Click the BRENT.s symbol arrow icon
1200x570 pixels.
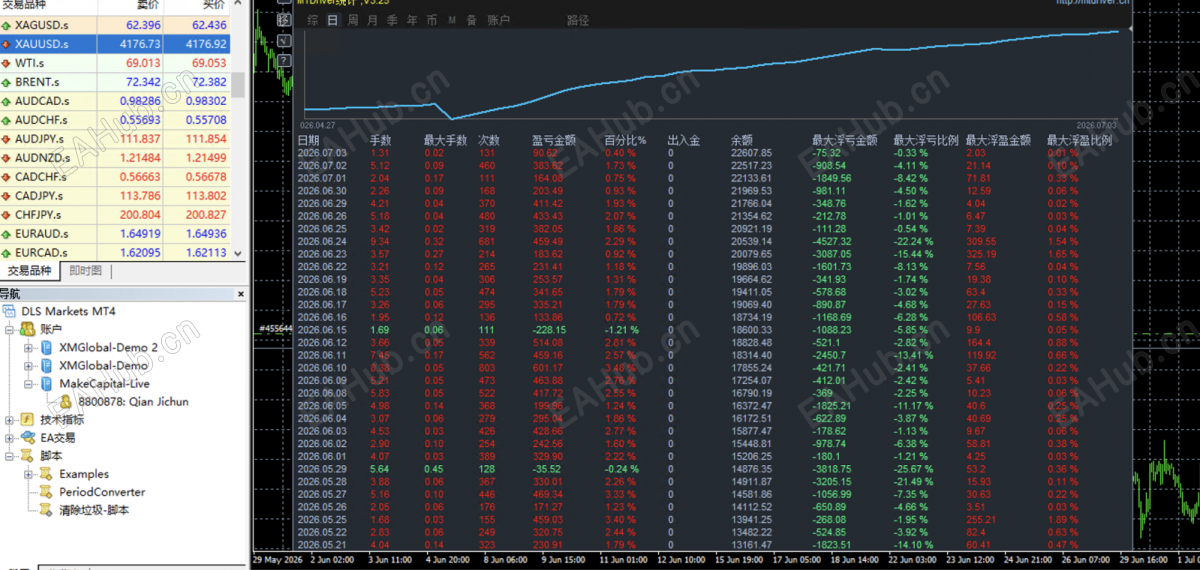7,82
